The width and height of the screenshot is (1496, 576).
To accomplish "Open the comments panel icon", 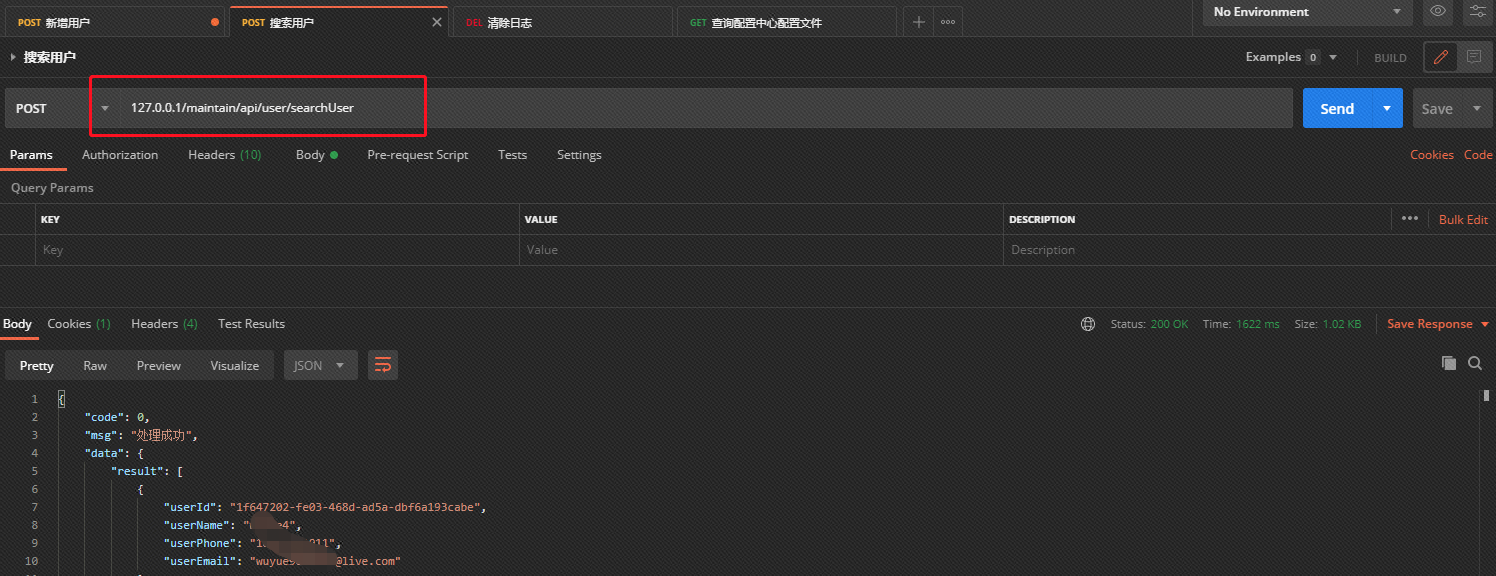I will pos(1476,57).
